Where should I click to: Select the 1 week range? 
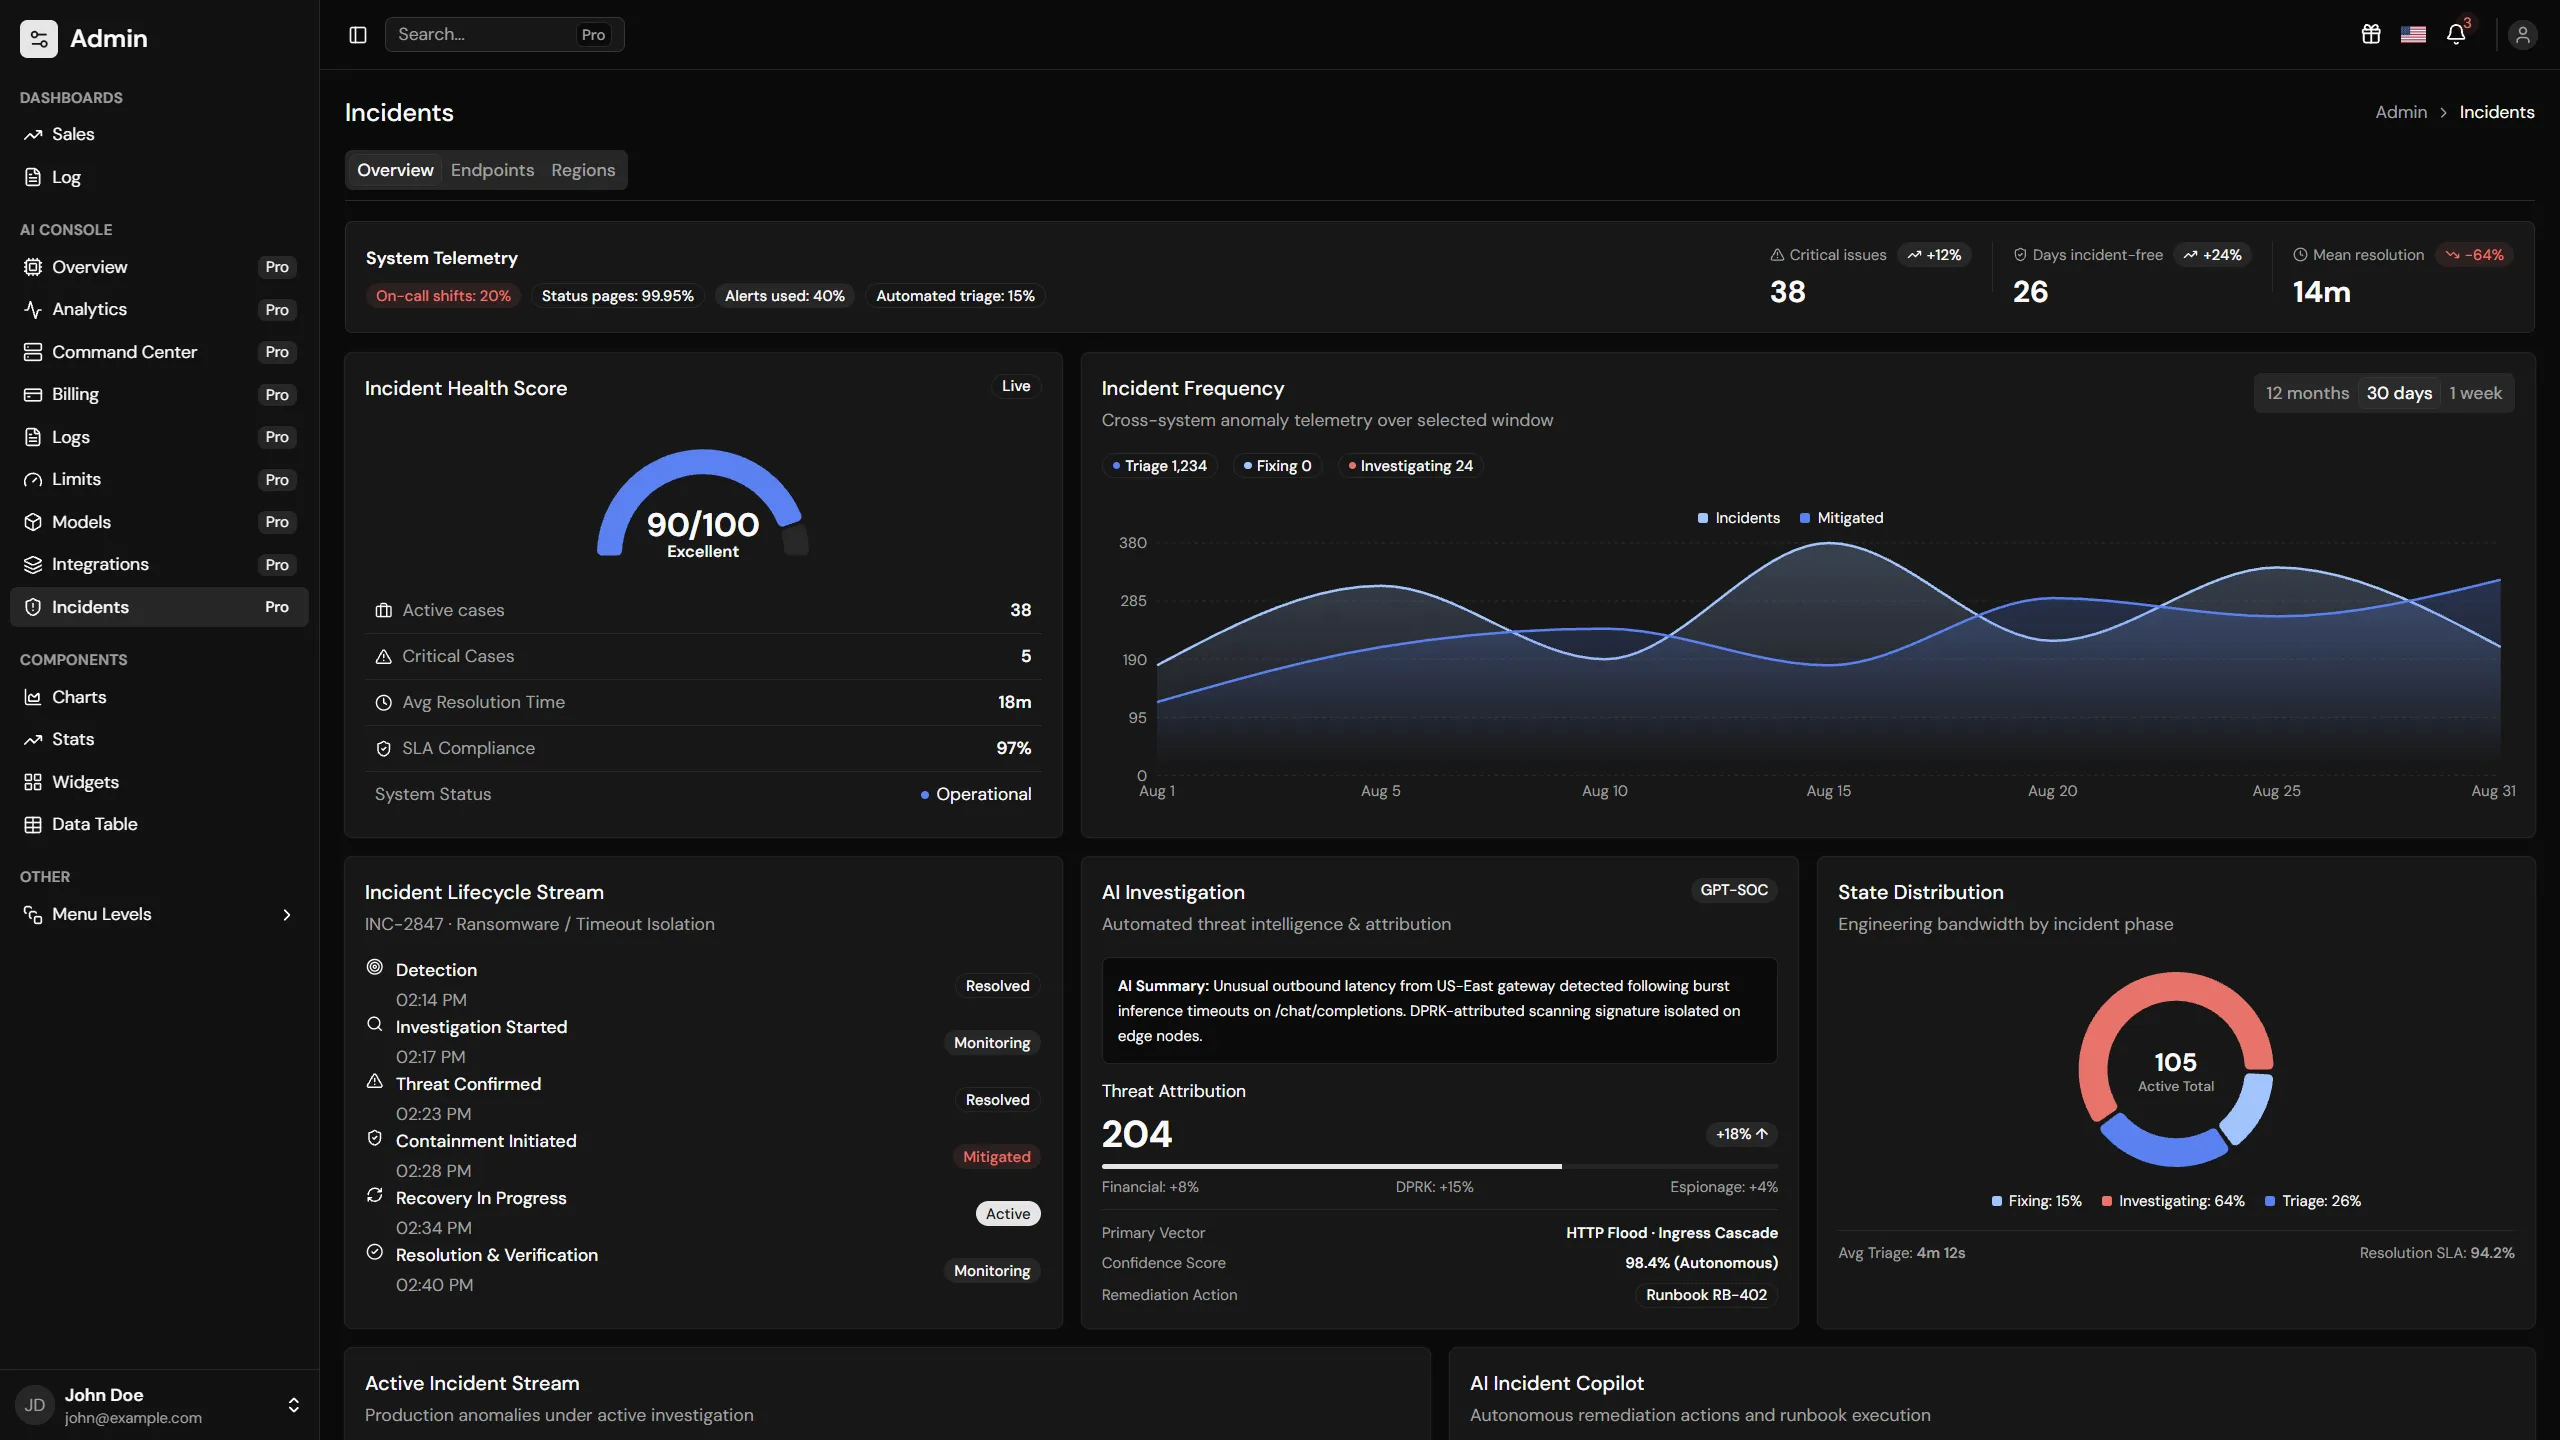click(x=2475, y=393)
